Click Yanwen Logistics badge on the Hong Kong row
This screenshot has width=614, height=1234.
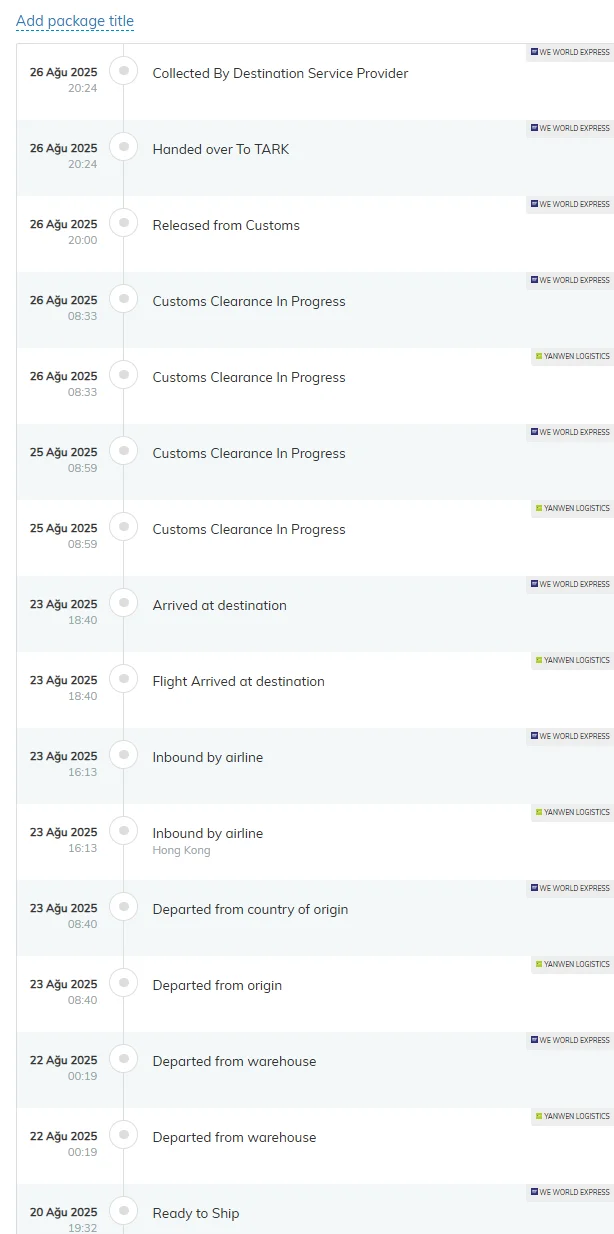[x=572, y=812]
